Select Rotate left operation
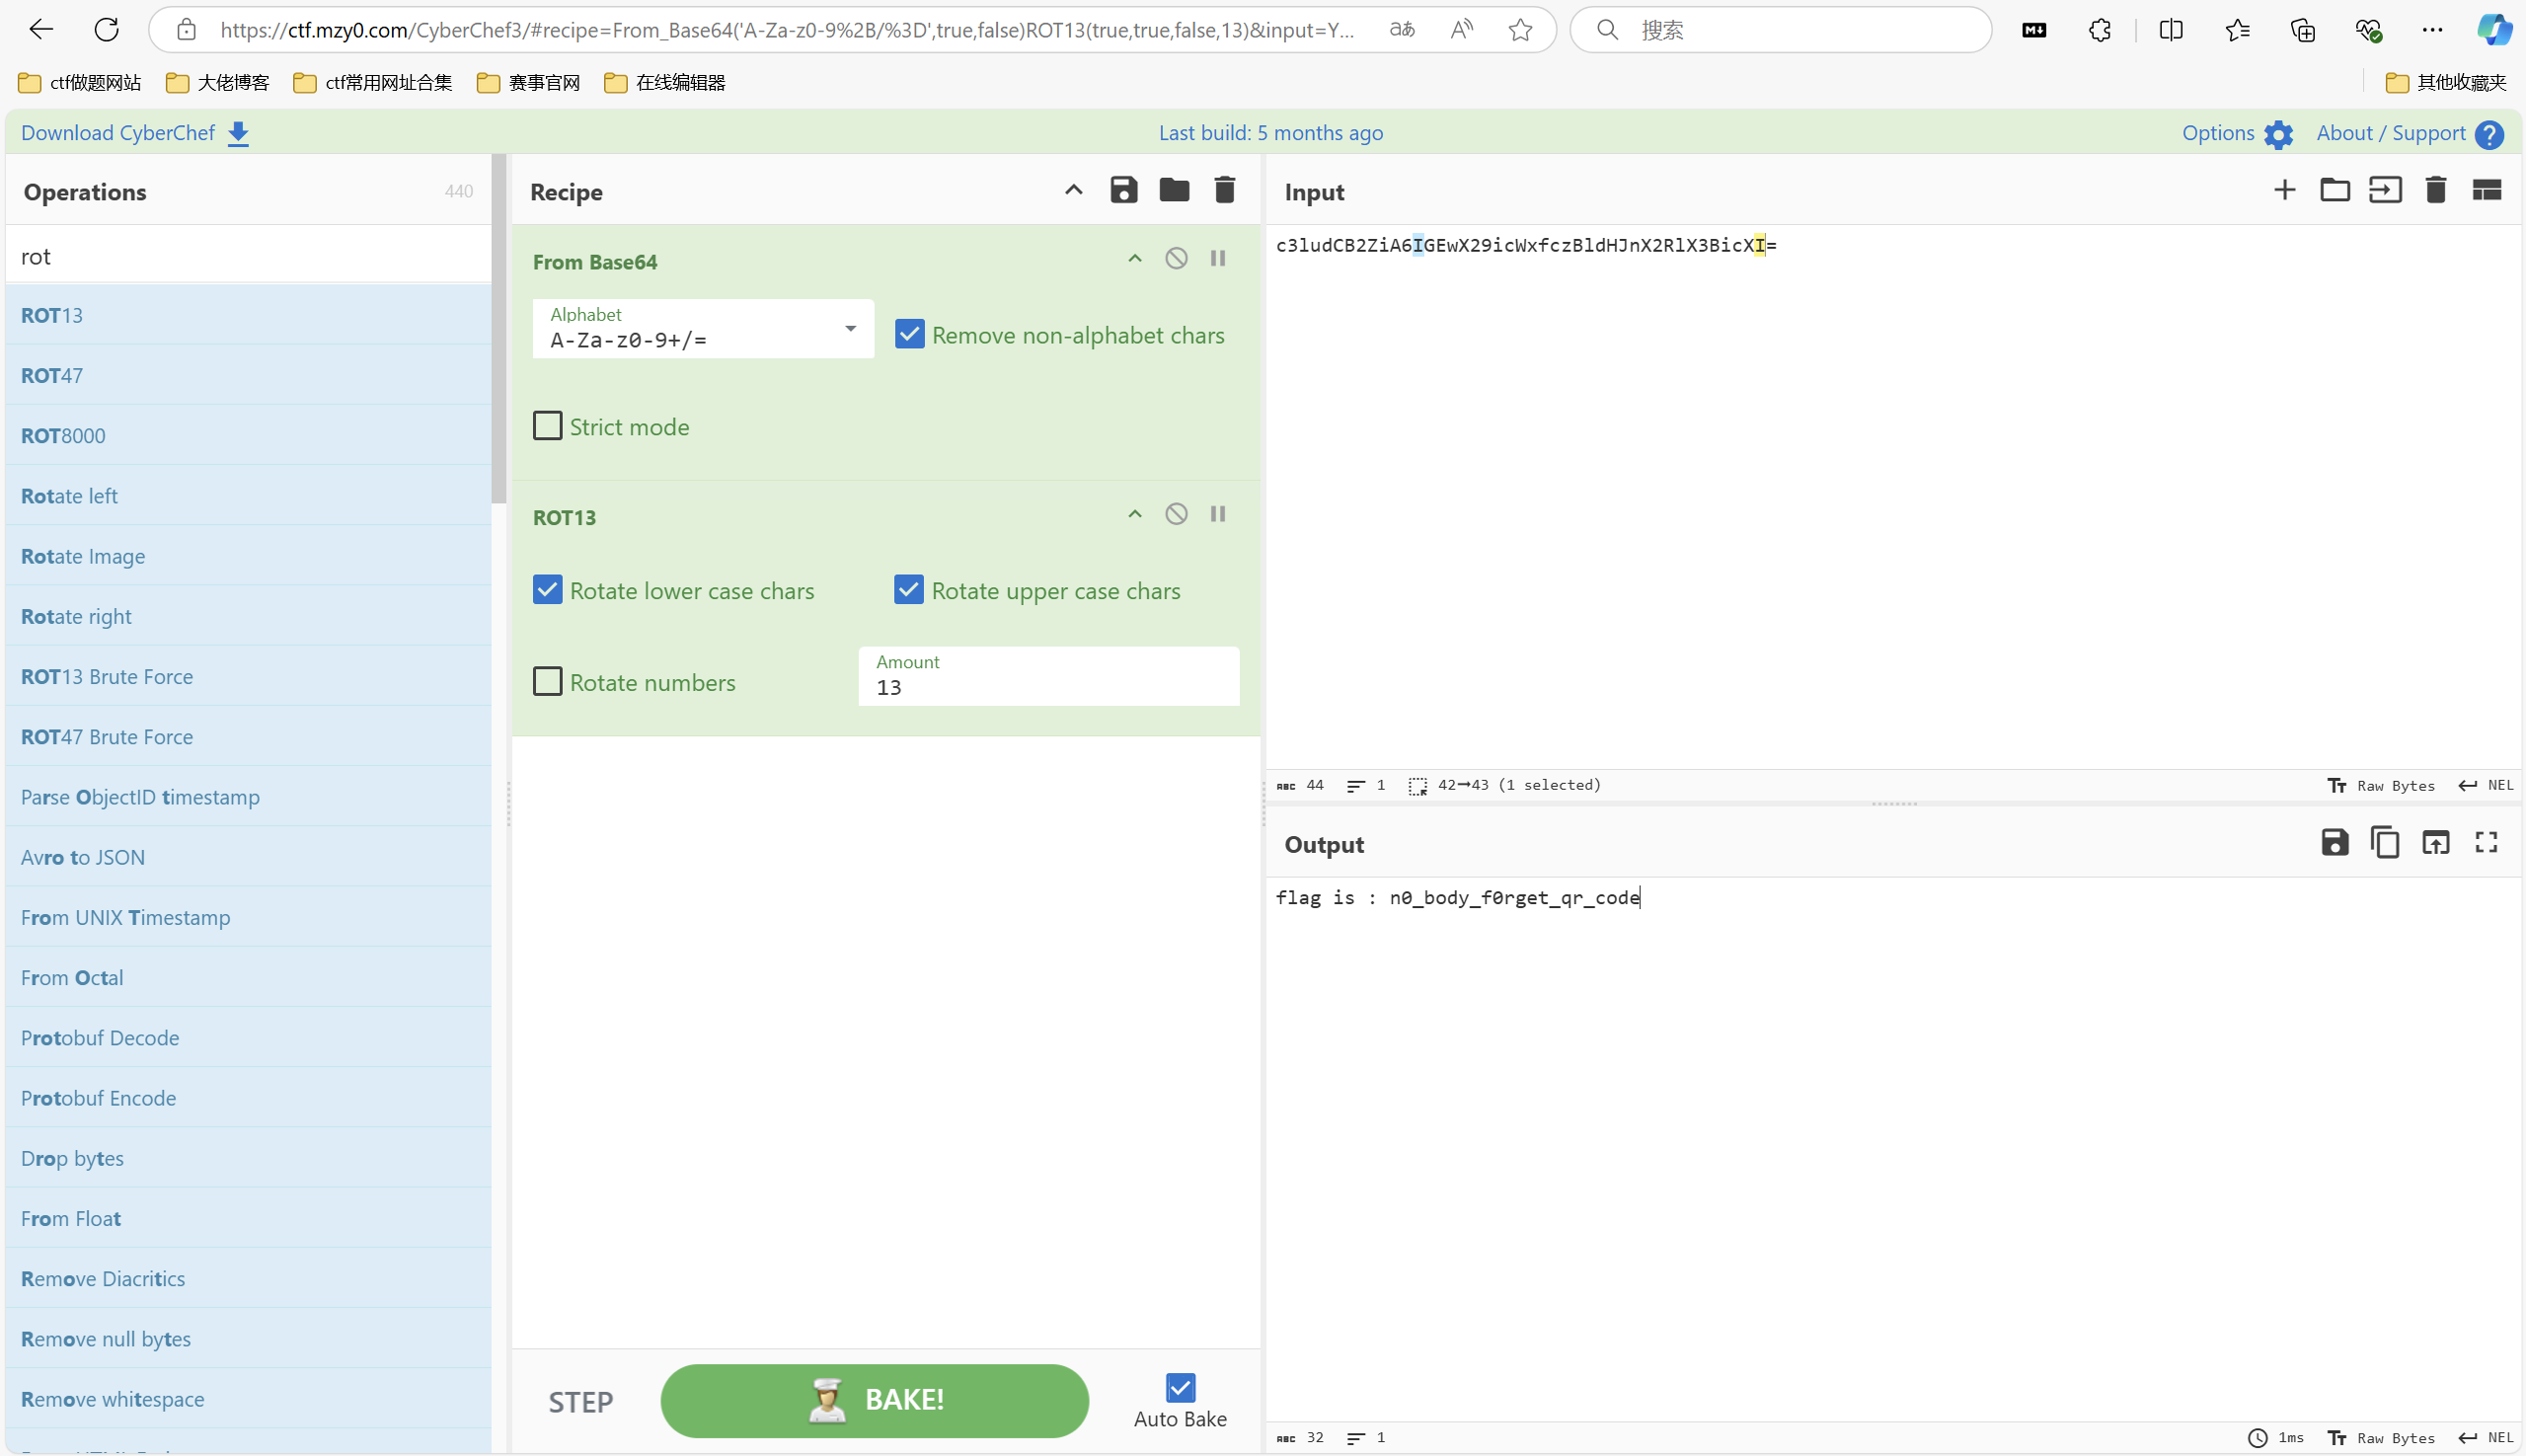This screenshot has width=2526, height=1456. click(248, 496)
